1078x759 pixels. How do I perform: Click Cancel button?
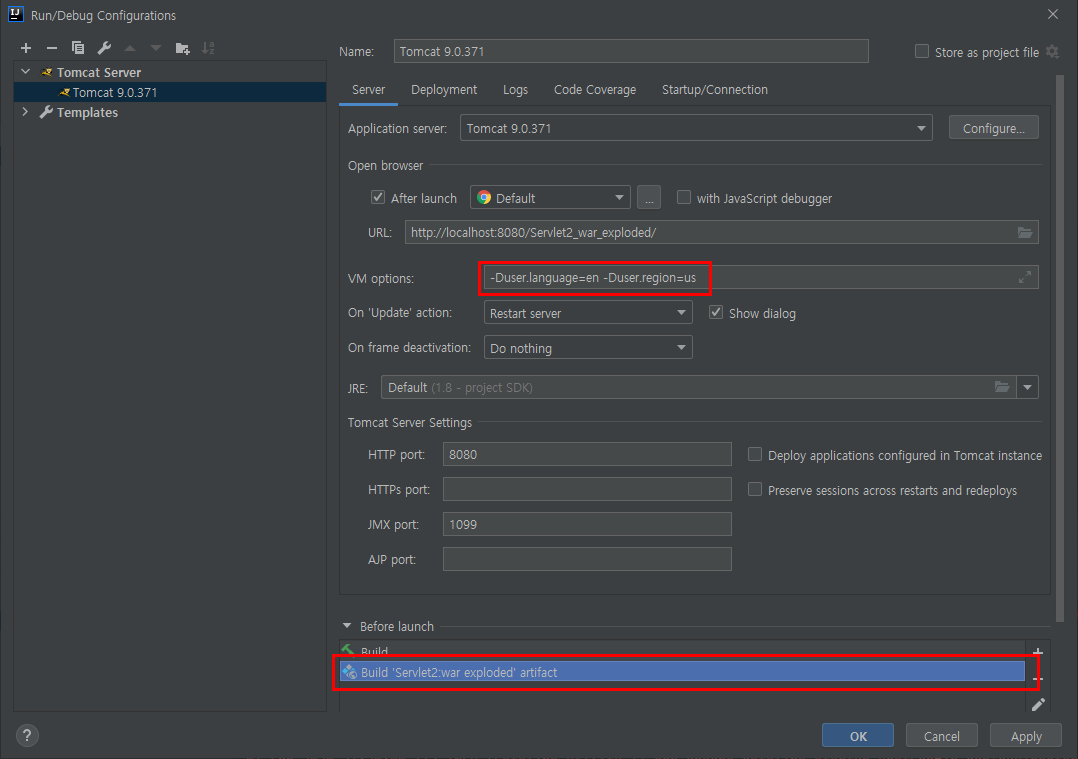tap(941, 736)
